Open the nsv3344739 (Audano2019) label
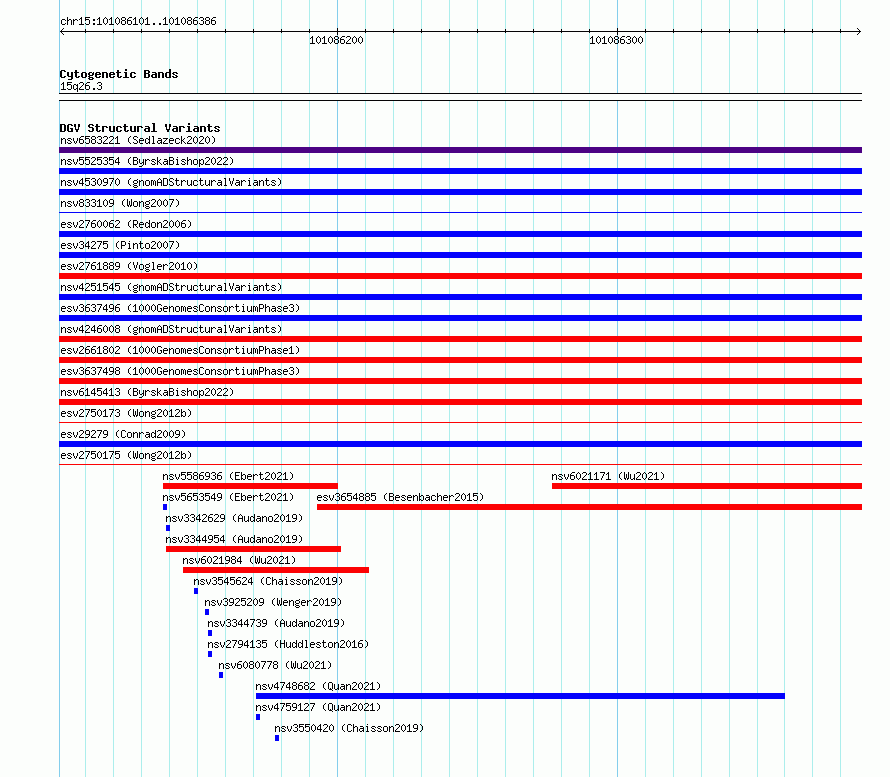Screen dimensions: 890x777 click(x=276, y=623)
